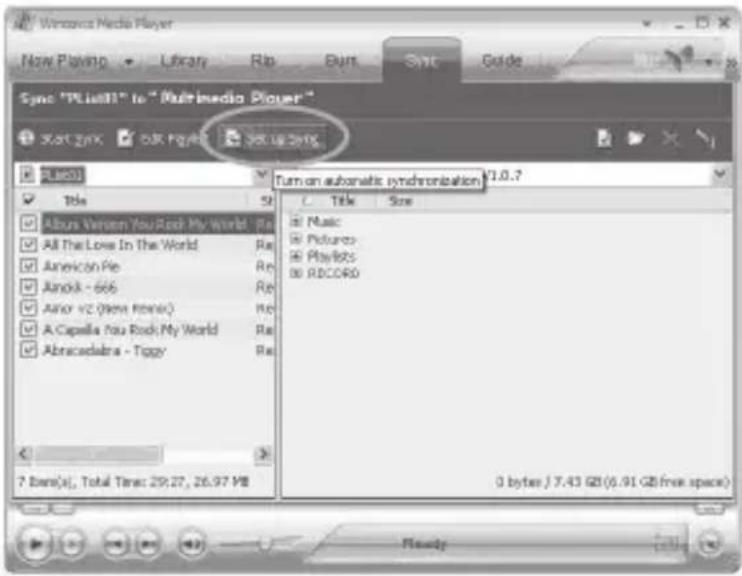Click the X delete icon in sync toolbar
This screenshot has width=742, height=576.
[x=670, y=139]
